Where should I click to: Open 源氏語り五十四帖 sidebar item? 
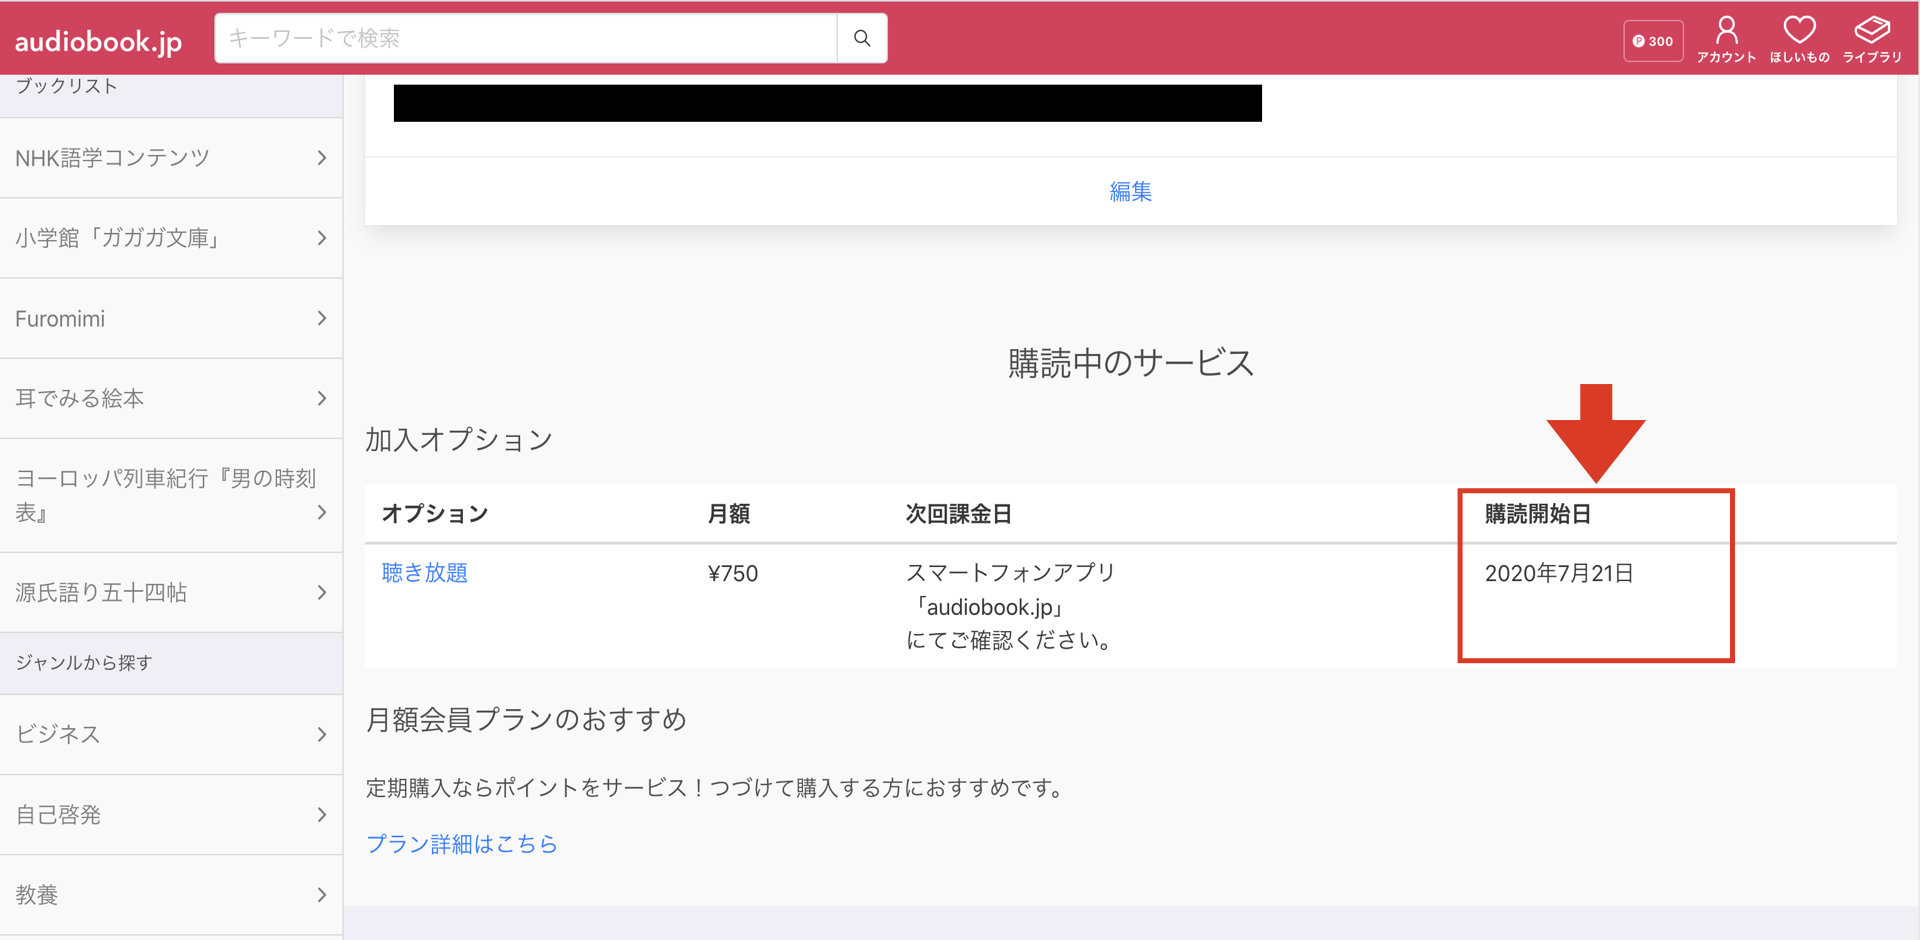coord(171,592)
